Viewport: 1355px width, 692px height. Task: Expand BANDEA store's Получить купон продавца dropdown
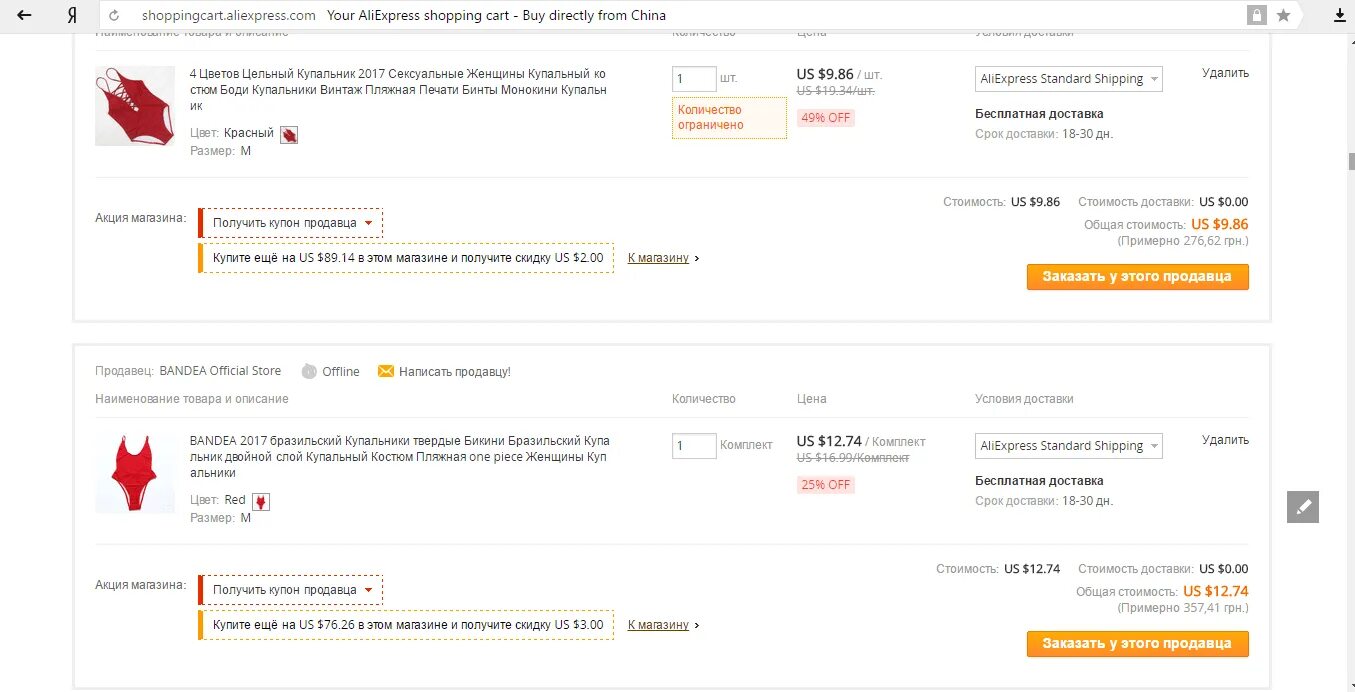(x=292, y=590)
